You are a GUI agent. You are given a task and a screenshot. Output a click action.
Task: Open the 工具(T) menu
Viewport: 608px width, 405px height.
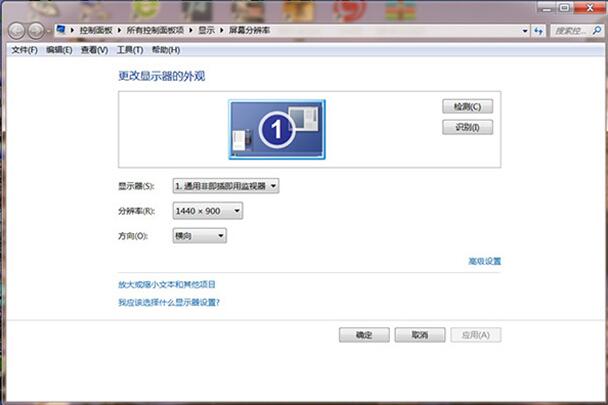(x=130, y=50)
